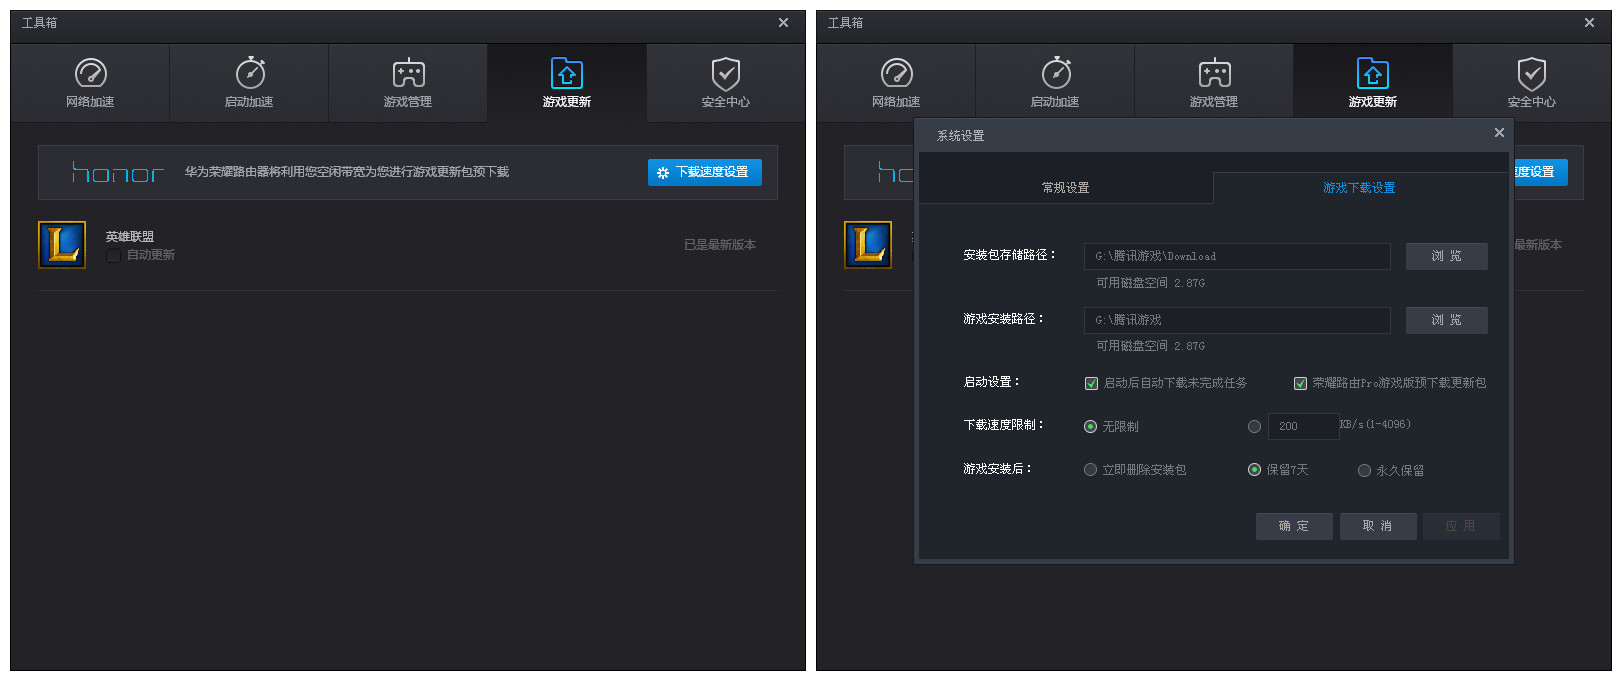Toggle 荣耀路由Pro游戏版预下载更新包 checkbox
This screenshot has height=681, width=1622.
coord(1300,383)
